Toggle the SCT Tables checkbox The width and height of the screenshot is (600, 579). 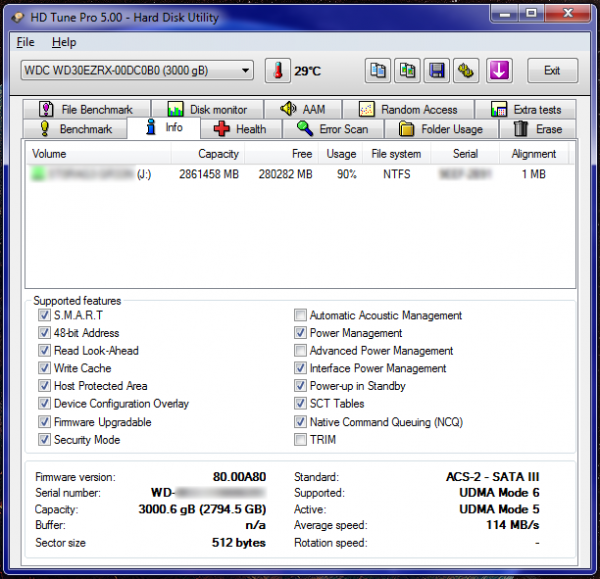300,403
